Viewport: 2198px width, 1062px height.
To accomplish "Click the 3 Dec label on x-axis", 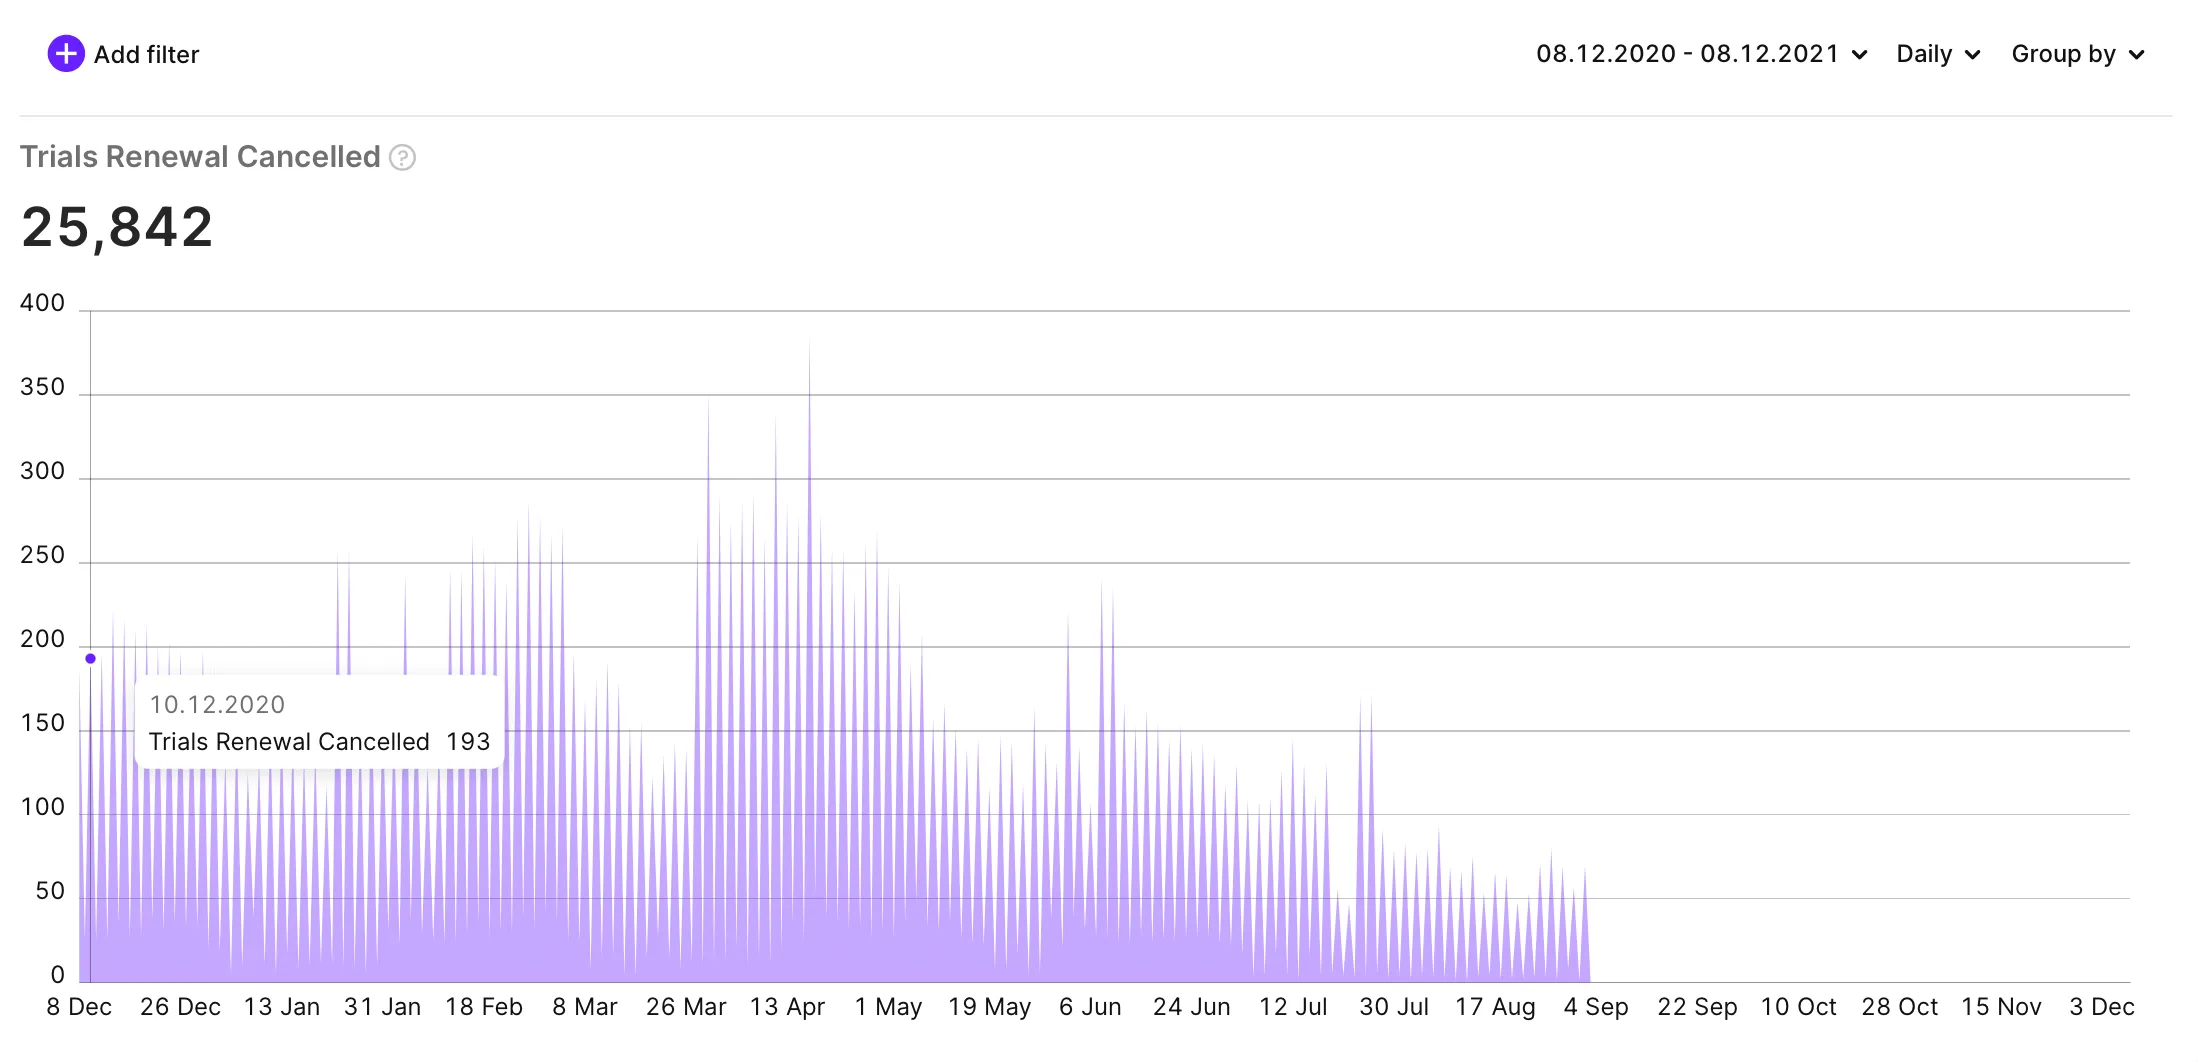I will [2102, 1007].
